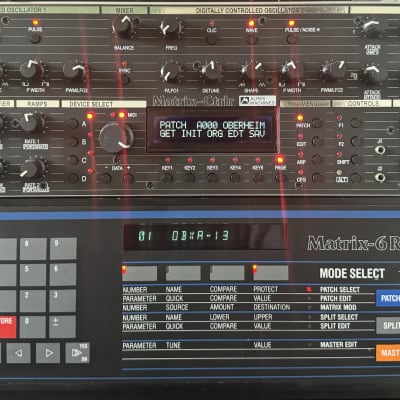
Task: Decrease value with DATA minus button
Action: [x=106, y=178]
